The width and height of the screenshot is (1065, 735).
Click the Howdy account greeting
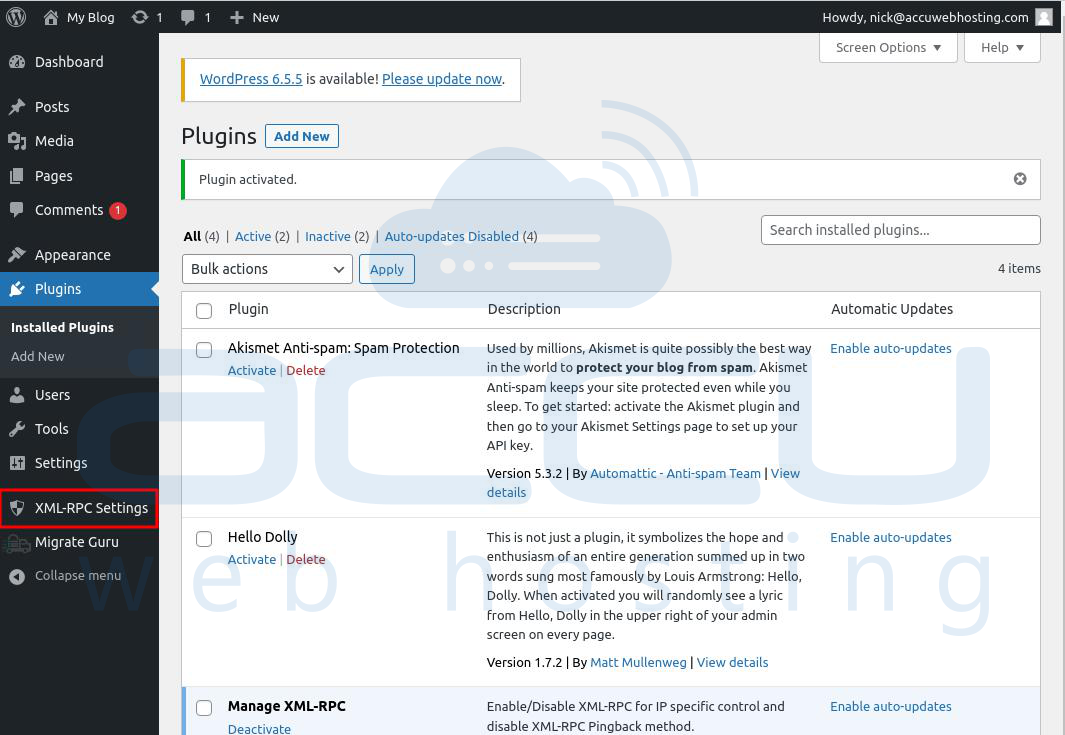click(925, 18)
